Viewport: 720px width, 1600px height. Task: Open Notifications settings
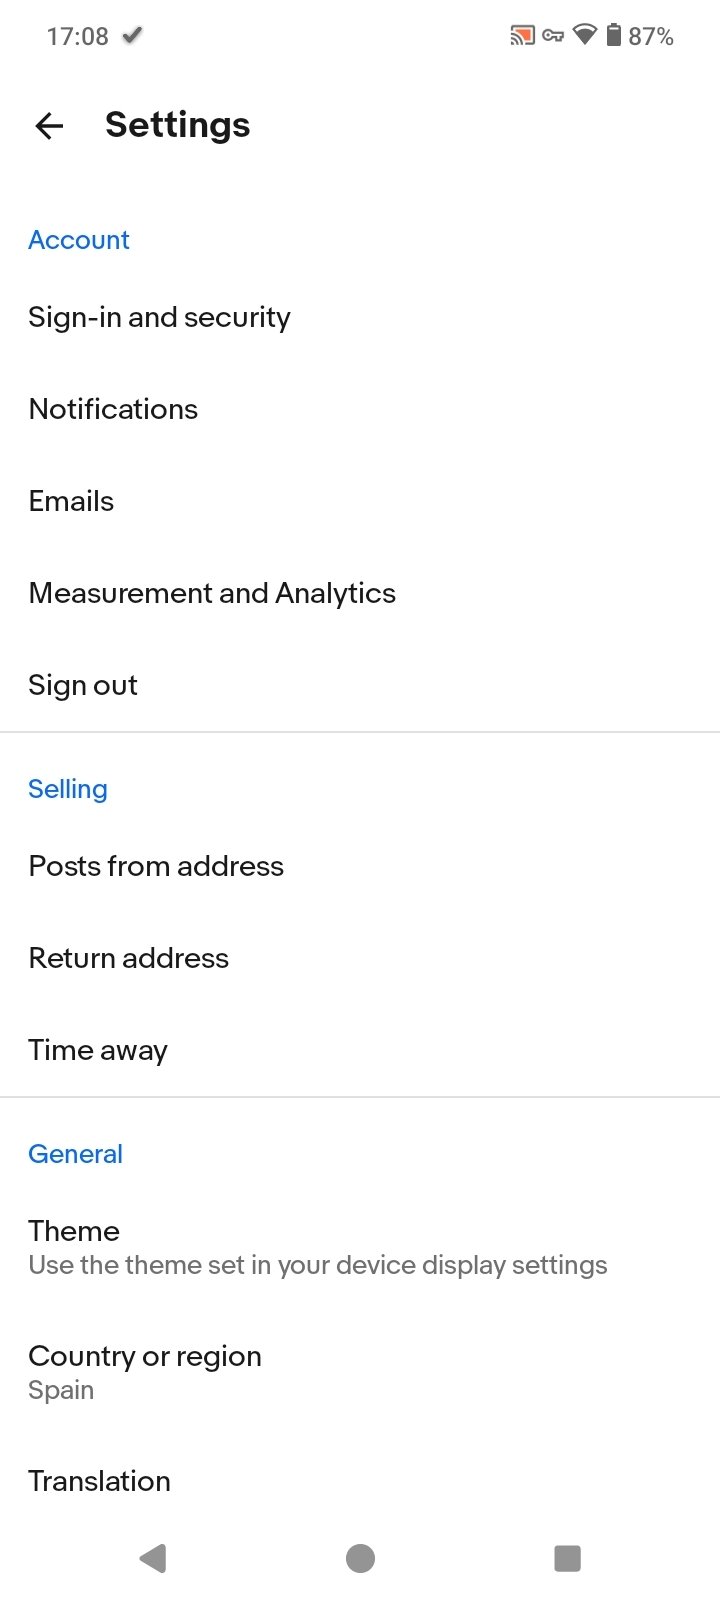click(x=113, y=409)
